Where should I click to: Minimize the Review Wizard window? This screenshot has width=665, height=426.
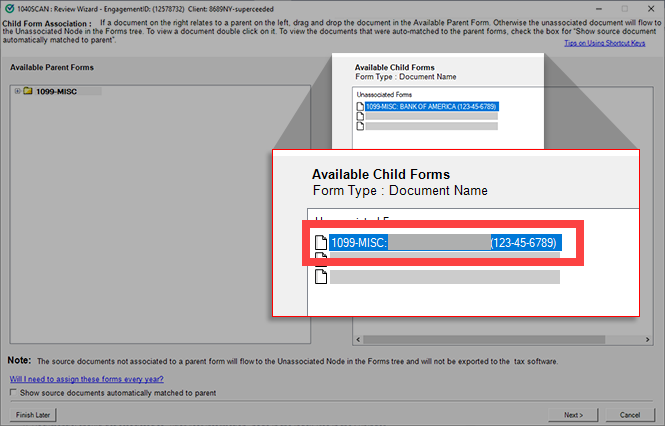pyautogui.click(x=599, y=9)
